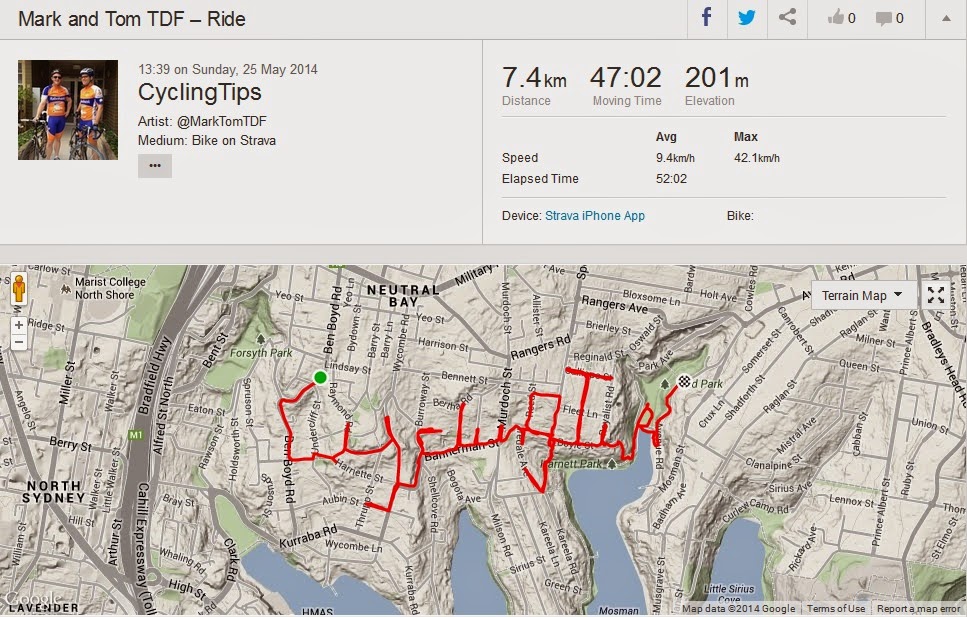Open the share options icon

(x=788, y=18)
